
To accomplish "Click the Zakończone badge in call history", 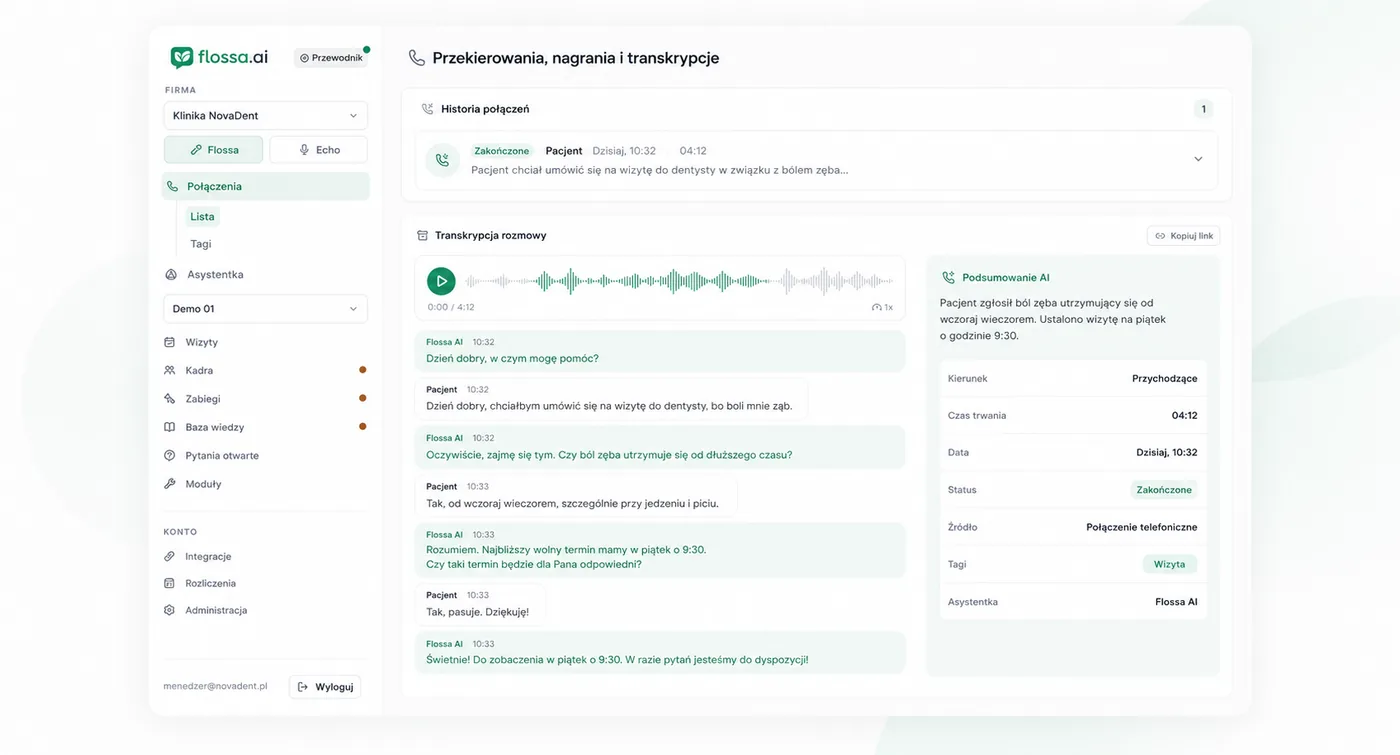I will 502,151.
